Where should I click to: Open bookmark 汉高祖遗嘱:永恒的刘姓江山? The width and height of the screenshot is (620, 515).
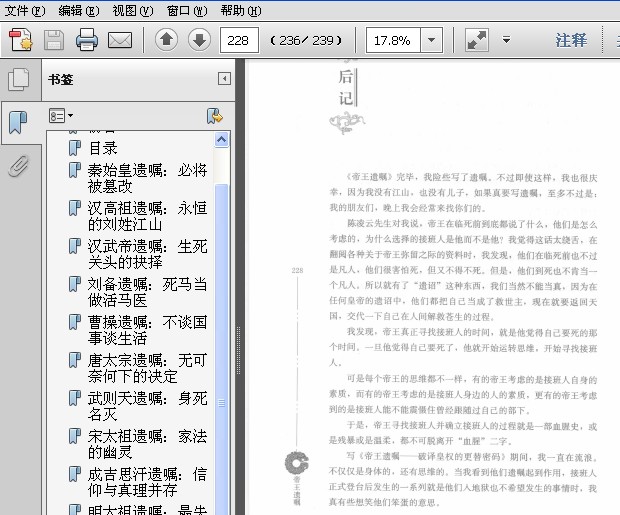click(148, 216)
